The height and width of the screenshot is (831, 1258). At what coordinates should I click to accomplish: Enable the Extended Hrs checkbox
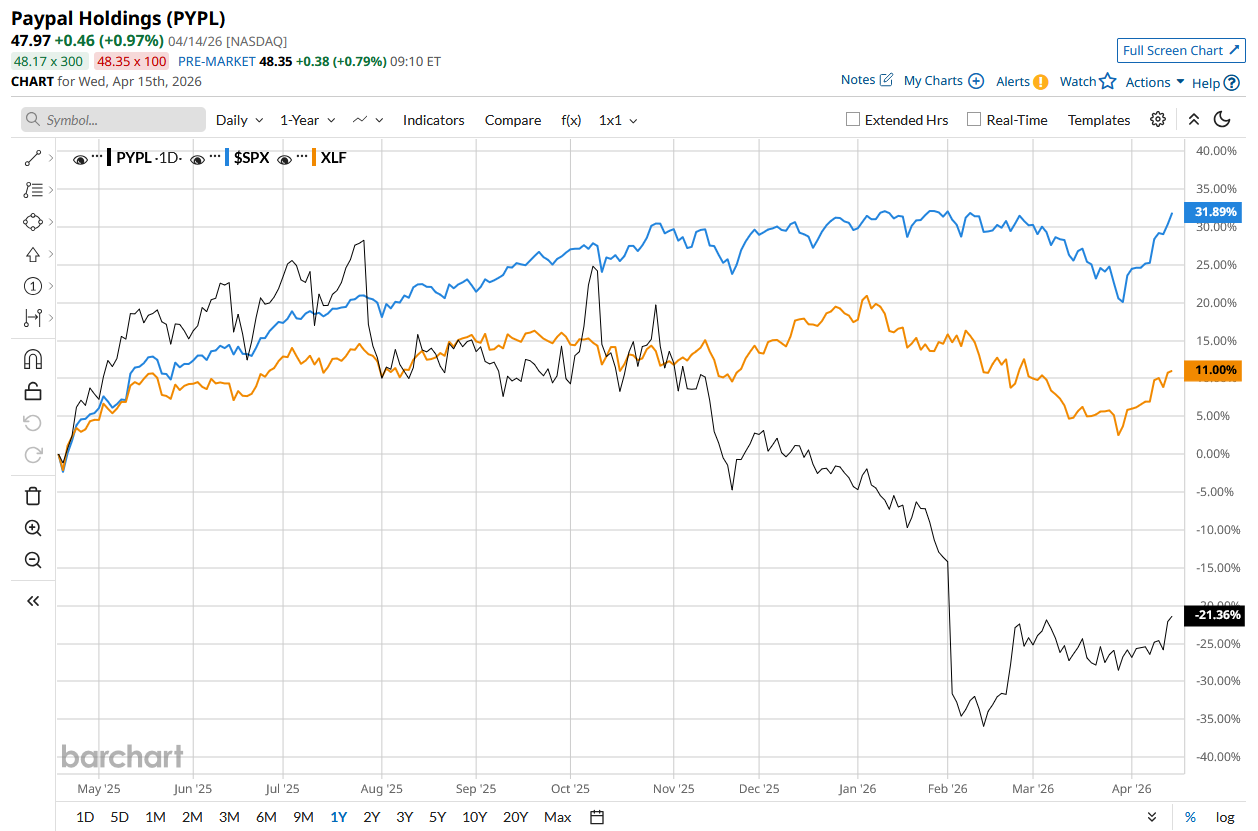point(853,120)
